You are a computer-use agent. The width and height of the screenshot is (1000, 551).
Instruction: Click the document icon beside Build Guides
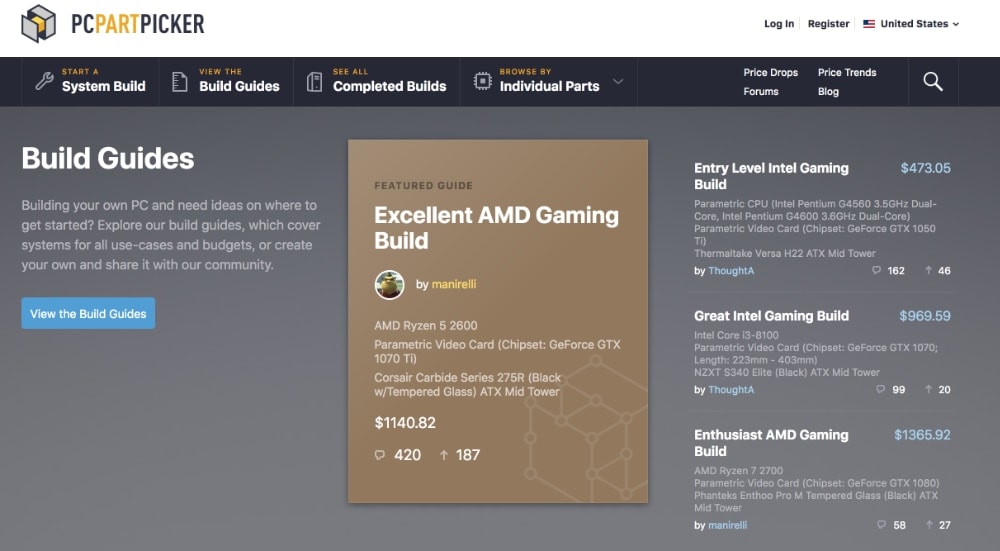pos(180,82)
